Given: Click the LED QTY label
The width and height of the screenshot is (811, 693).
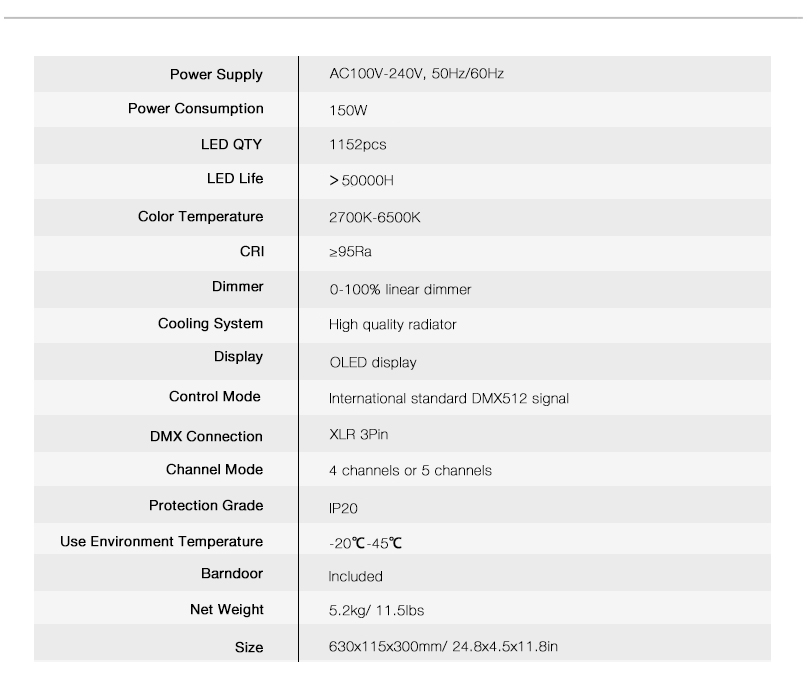Looking at the screenshot, I should tap(231, 144).
